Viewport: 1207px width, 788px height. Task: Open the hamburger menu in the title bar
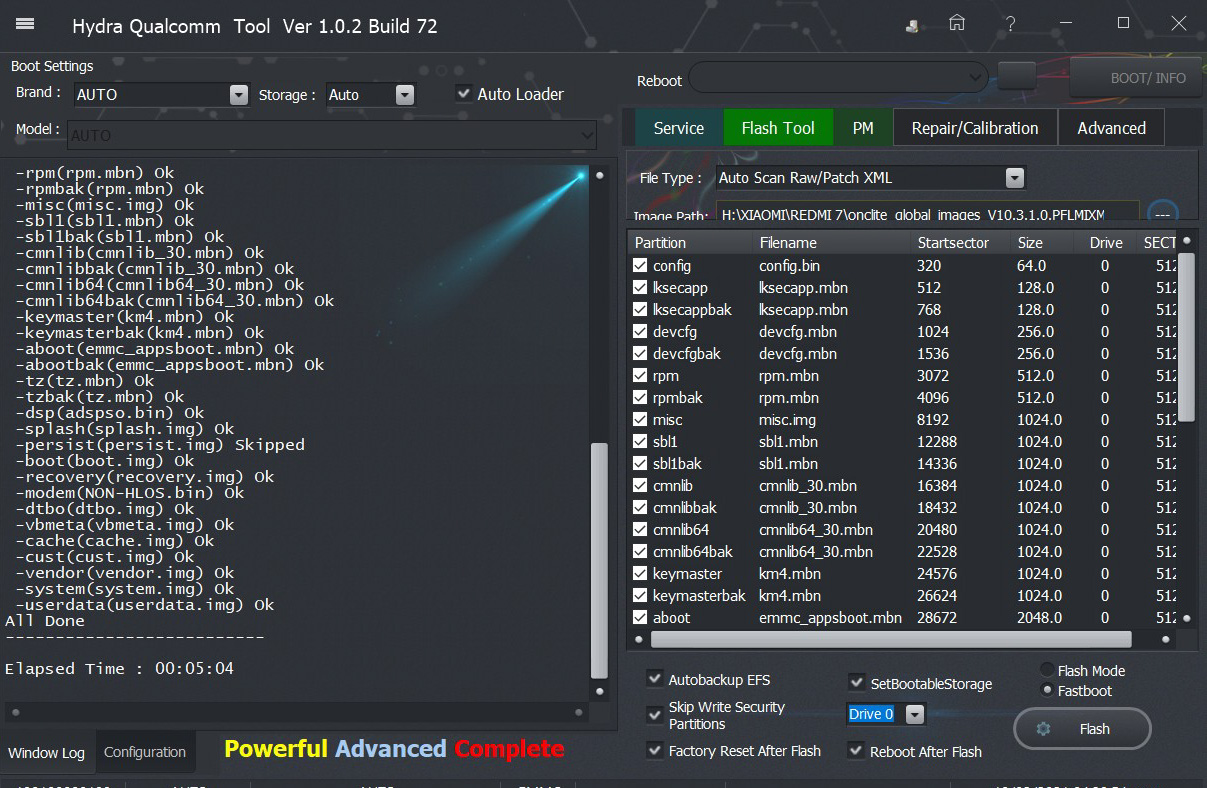click(x=26, y=24)
